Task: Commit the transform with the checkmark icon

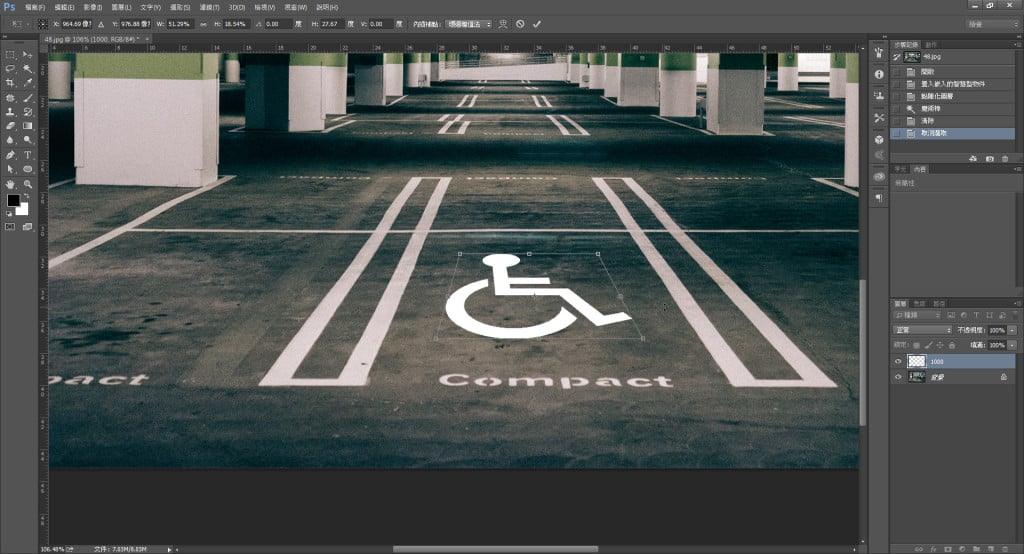Action: [537, 23]
